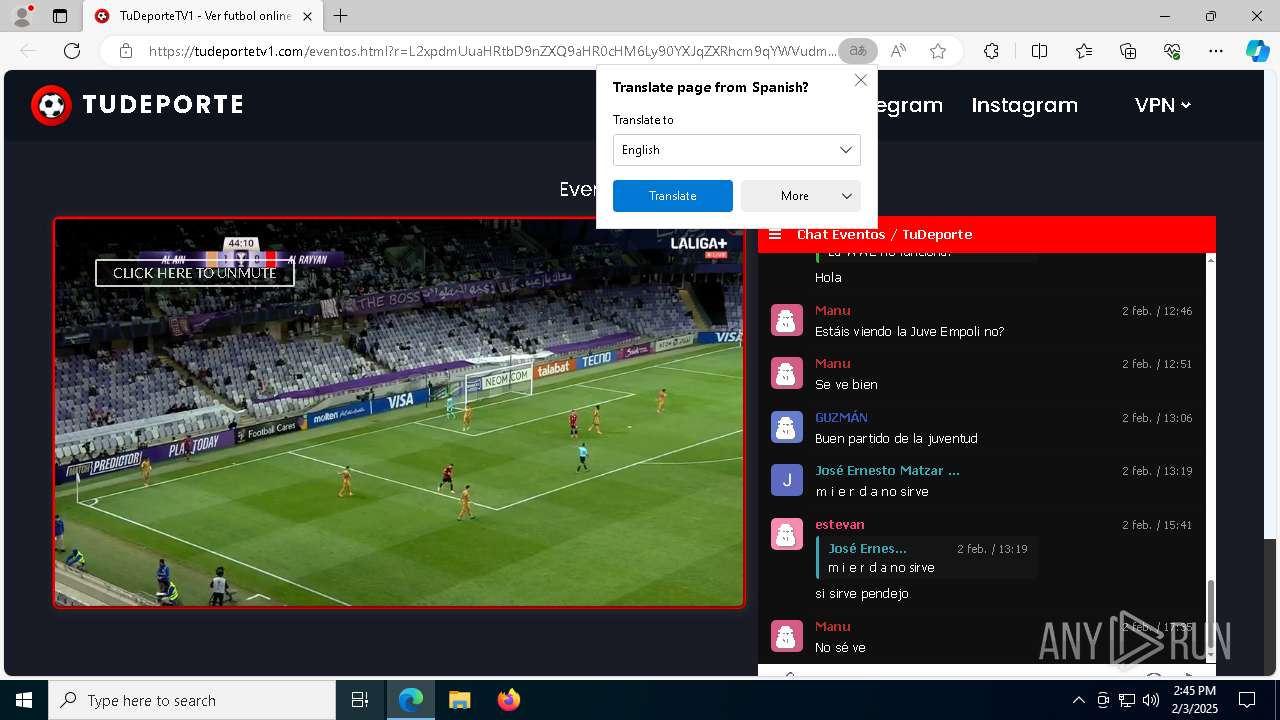Expand the More options button
Image resolution: width=1280 pixels, height=720 pixels.
pos(801,196)
